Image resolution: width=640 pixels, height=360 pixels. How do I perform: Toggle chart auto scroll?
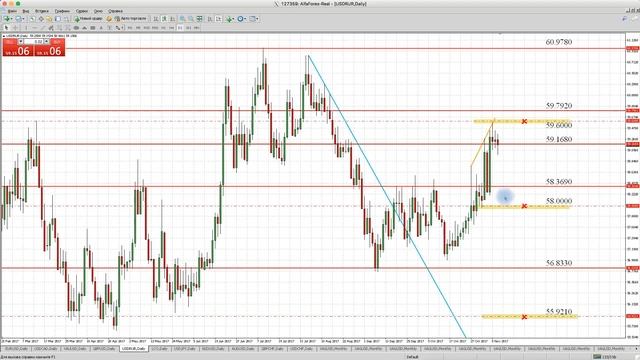(x=210, y=19)
